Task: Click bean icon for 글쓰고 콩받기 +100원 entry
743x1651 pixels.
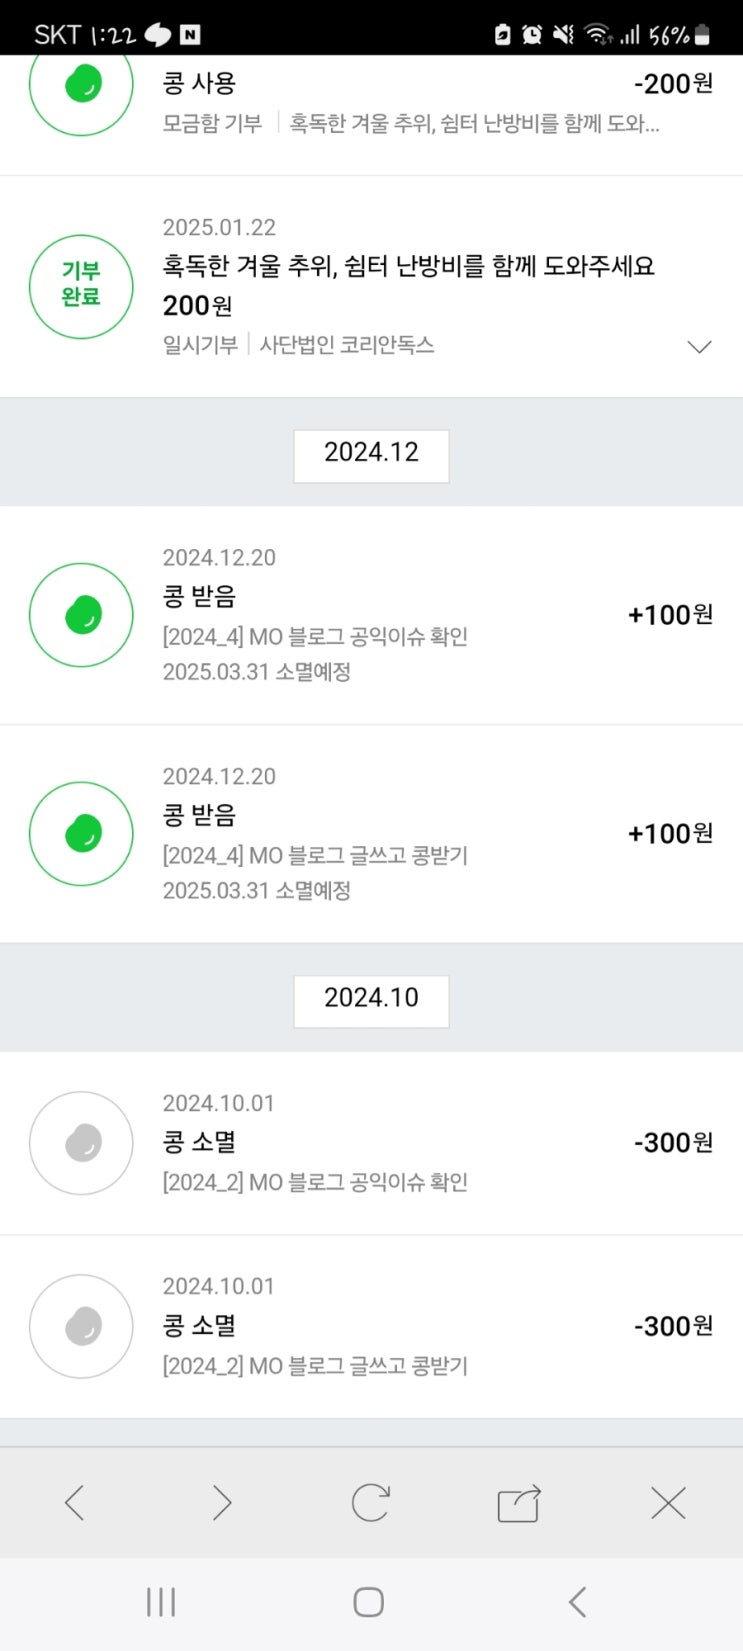Action: point(81,833)
